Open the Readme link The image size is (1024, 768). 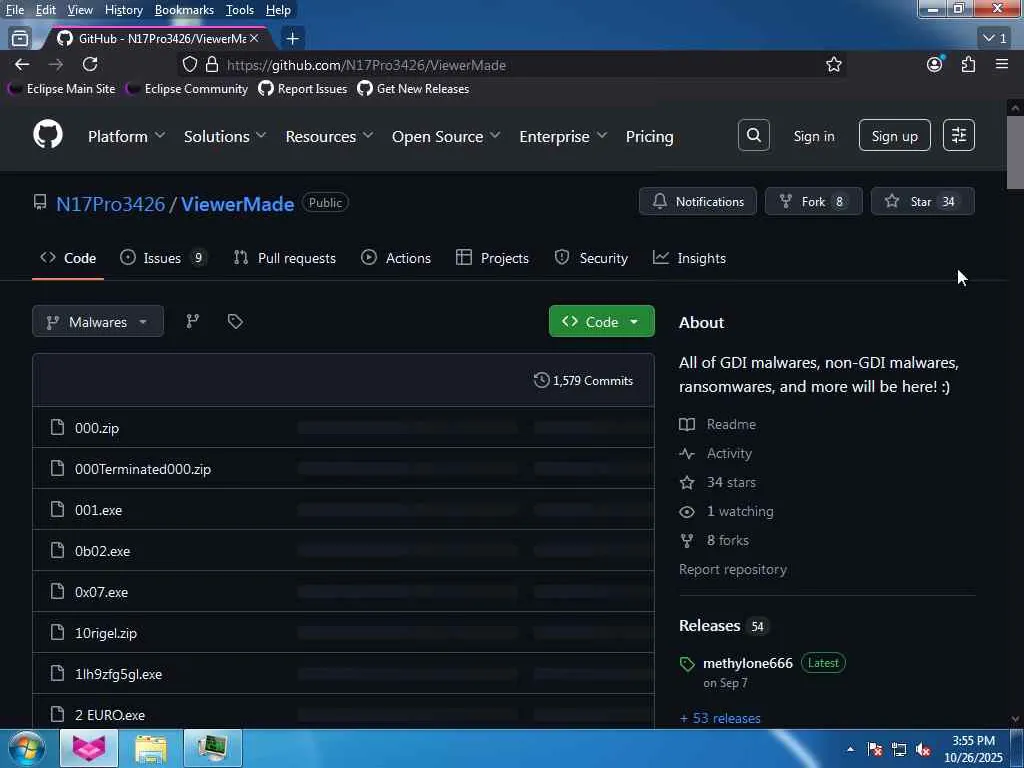(x=731, y=424)
